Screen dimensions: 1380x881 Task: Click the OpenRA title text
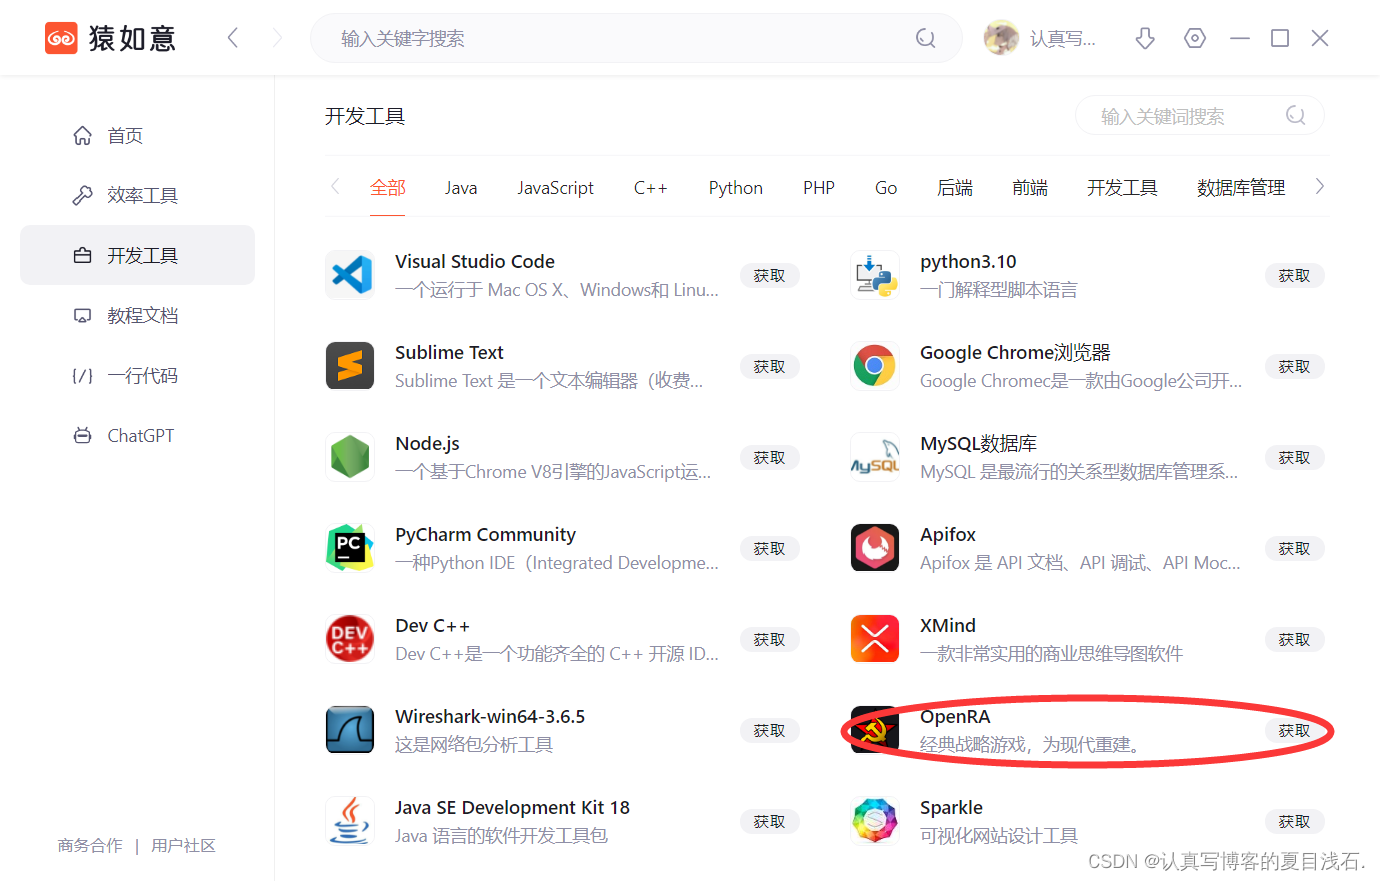955,716
